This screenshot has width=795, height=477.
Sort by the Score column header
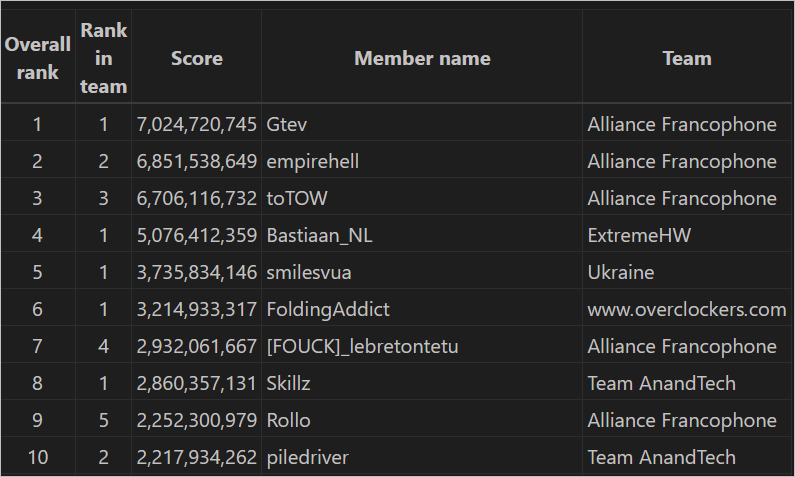(197, 58)
